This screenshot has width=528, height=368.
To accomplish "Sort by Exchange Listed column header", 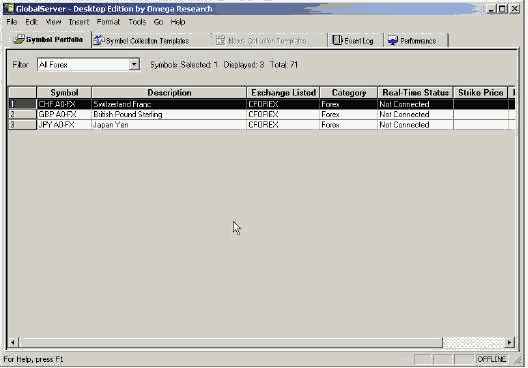I will [x=283, y=93].
